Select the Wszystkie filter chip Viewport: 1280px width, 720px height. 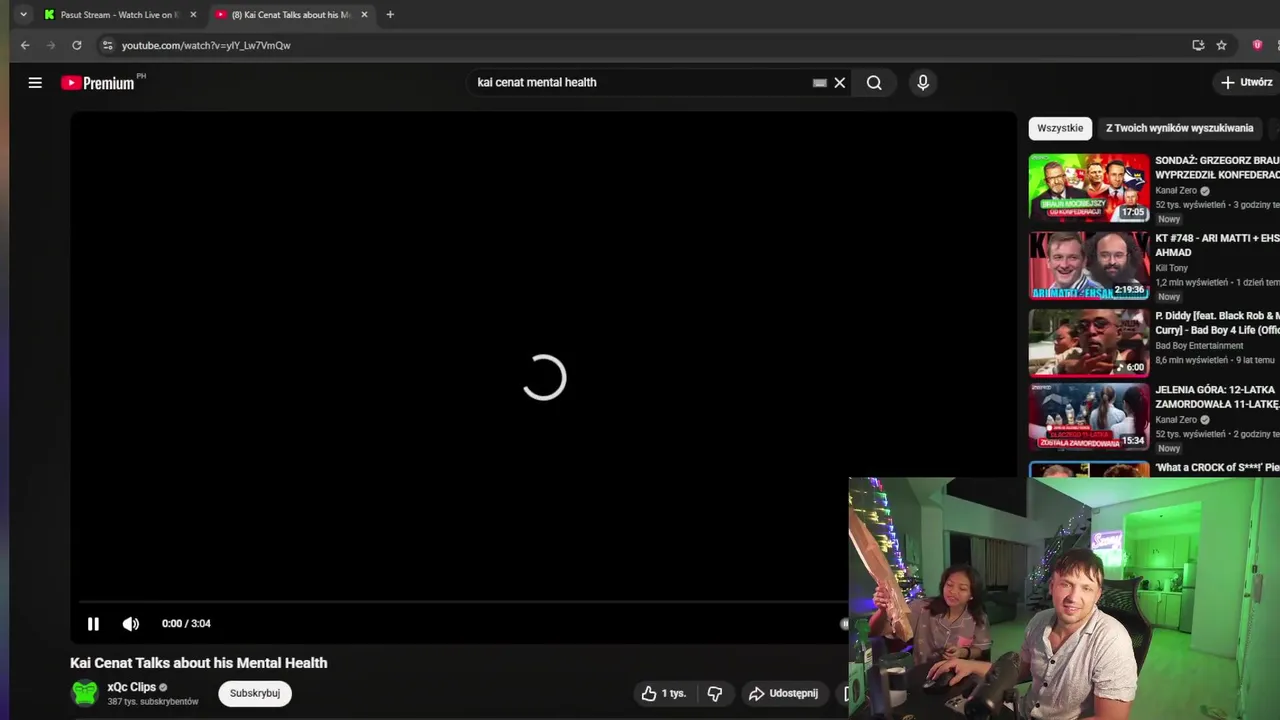[1060, 128]
